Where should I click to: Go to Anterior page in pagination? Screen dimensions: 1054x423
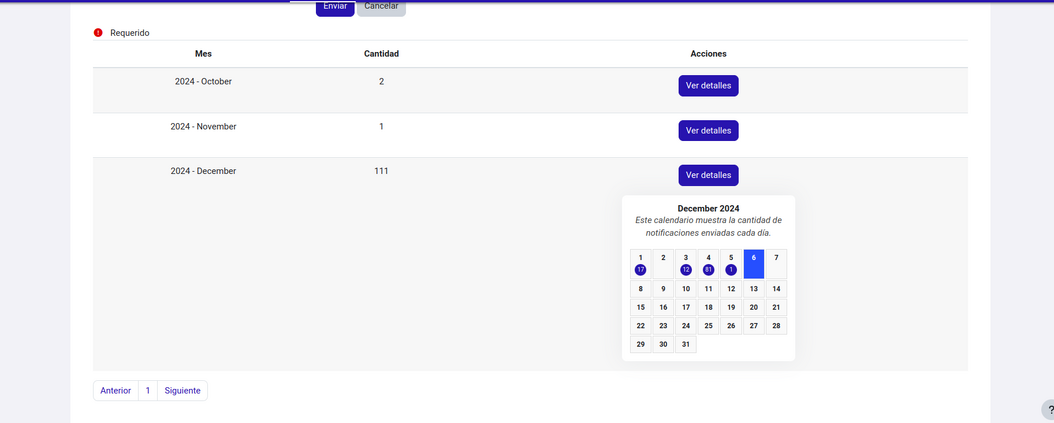pos(116,391)
